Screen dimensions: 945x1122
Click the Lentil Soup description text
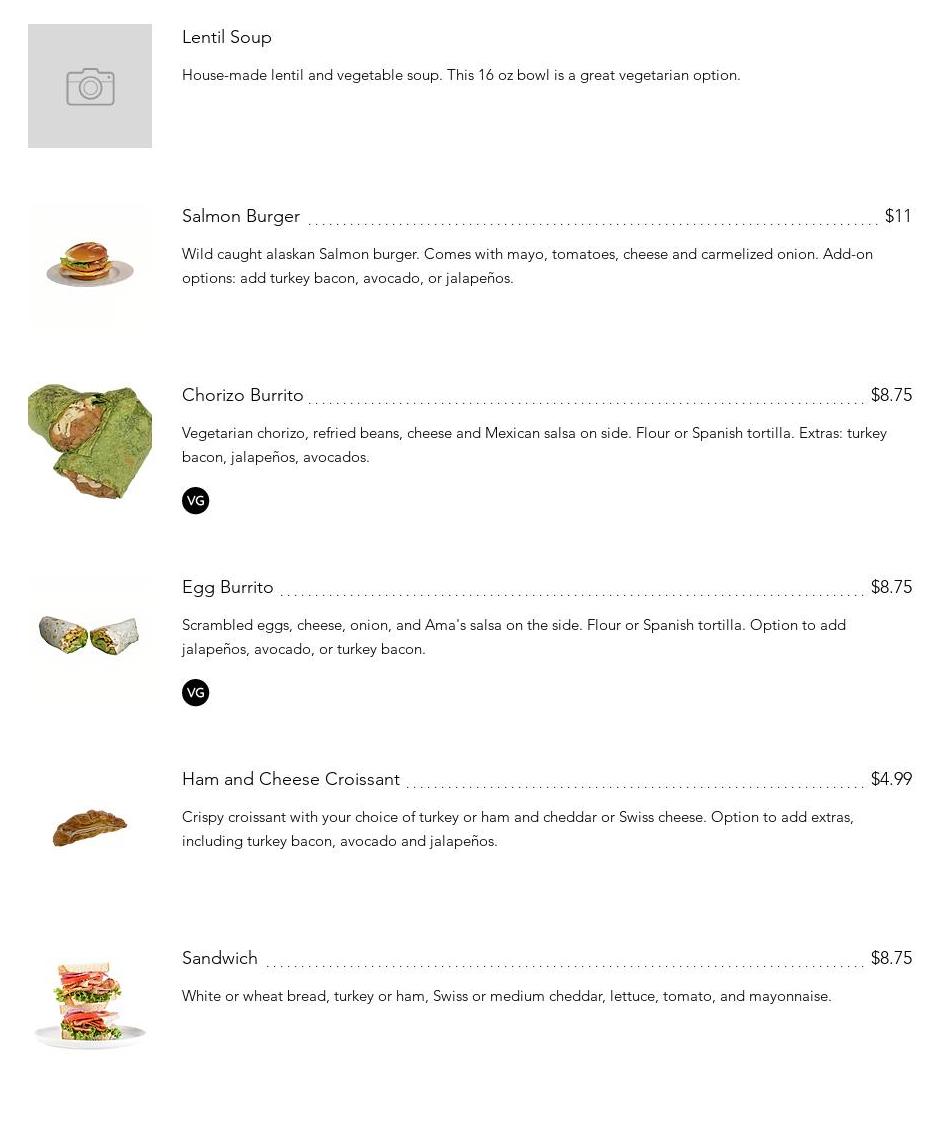(461, 75)
